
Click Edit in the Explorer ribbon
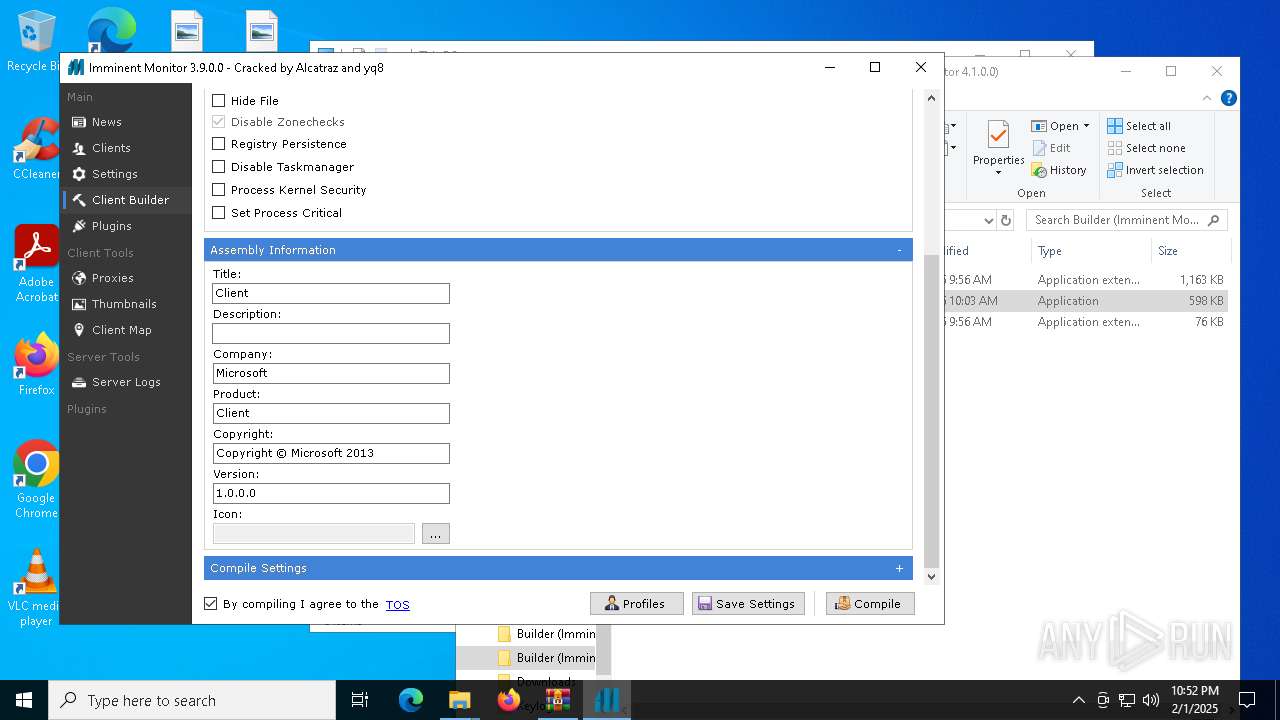(1051, 148)
